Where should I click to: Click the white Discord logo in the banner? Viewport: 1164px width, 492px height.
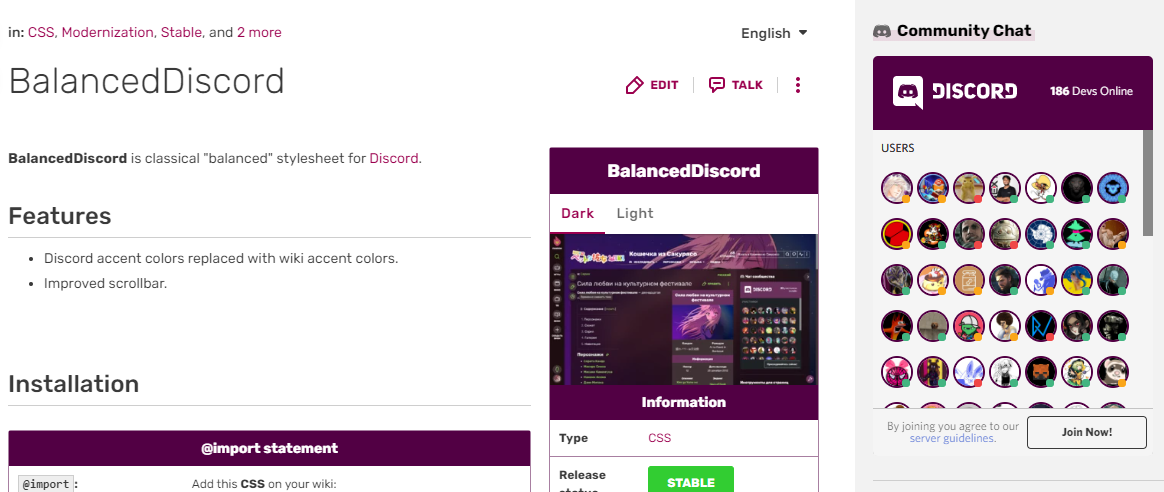908,92
